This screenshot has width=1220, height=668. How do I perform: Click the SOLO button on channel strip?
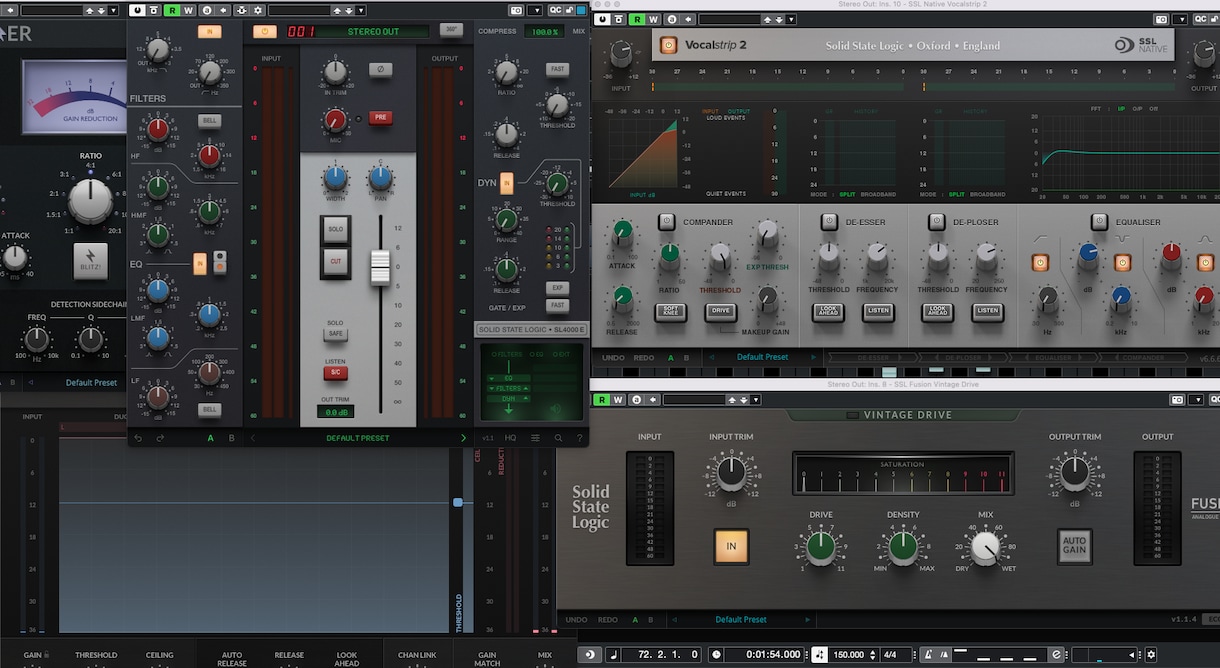click(336, 229)
